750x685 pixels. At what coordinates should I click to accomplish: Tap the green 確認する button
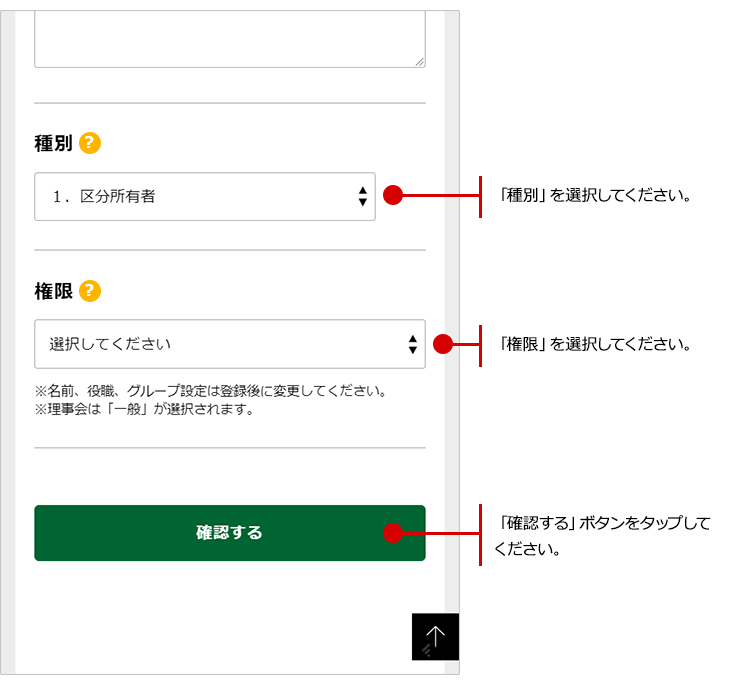coord(229,533)
